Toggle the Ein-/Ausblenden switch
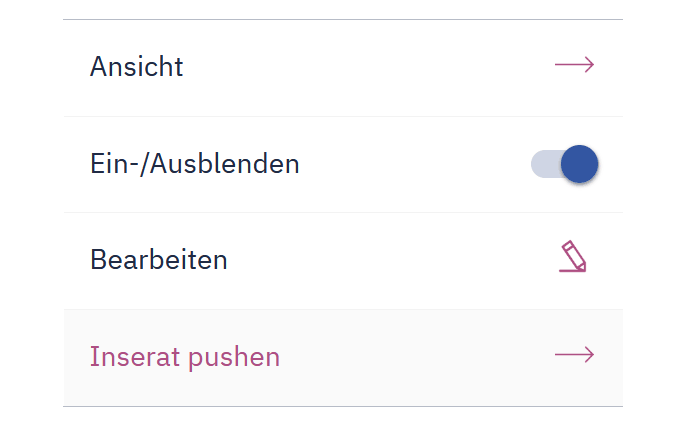 564,164
